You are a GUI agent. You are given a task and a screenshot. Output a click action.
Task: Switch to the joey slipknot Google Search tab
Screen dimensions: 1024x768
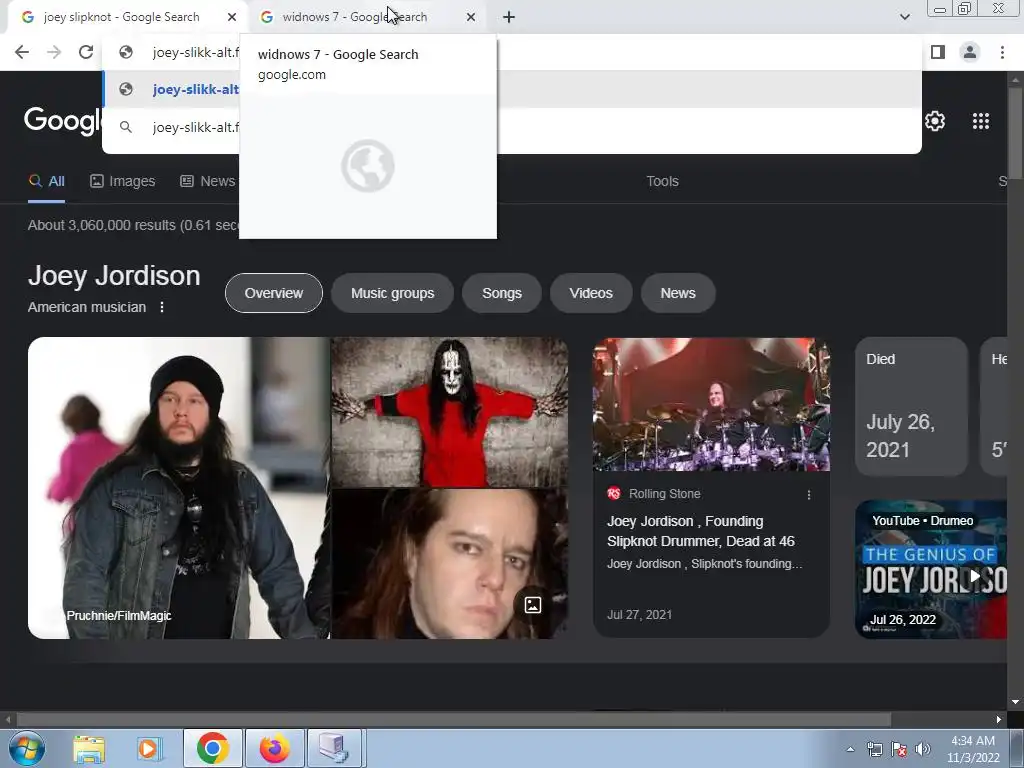click(x=121, y=17)
